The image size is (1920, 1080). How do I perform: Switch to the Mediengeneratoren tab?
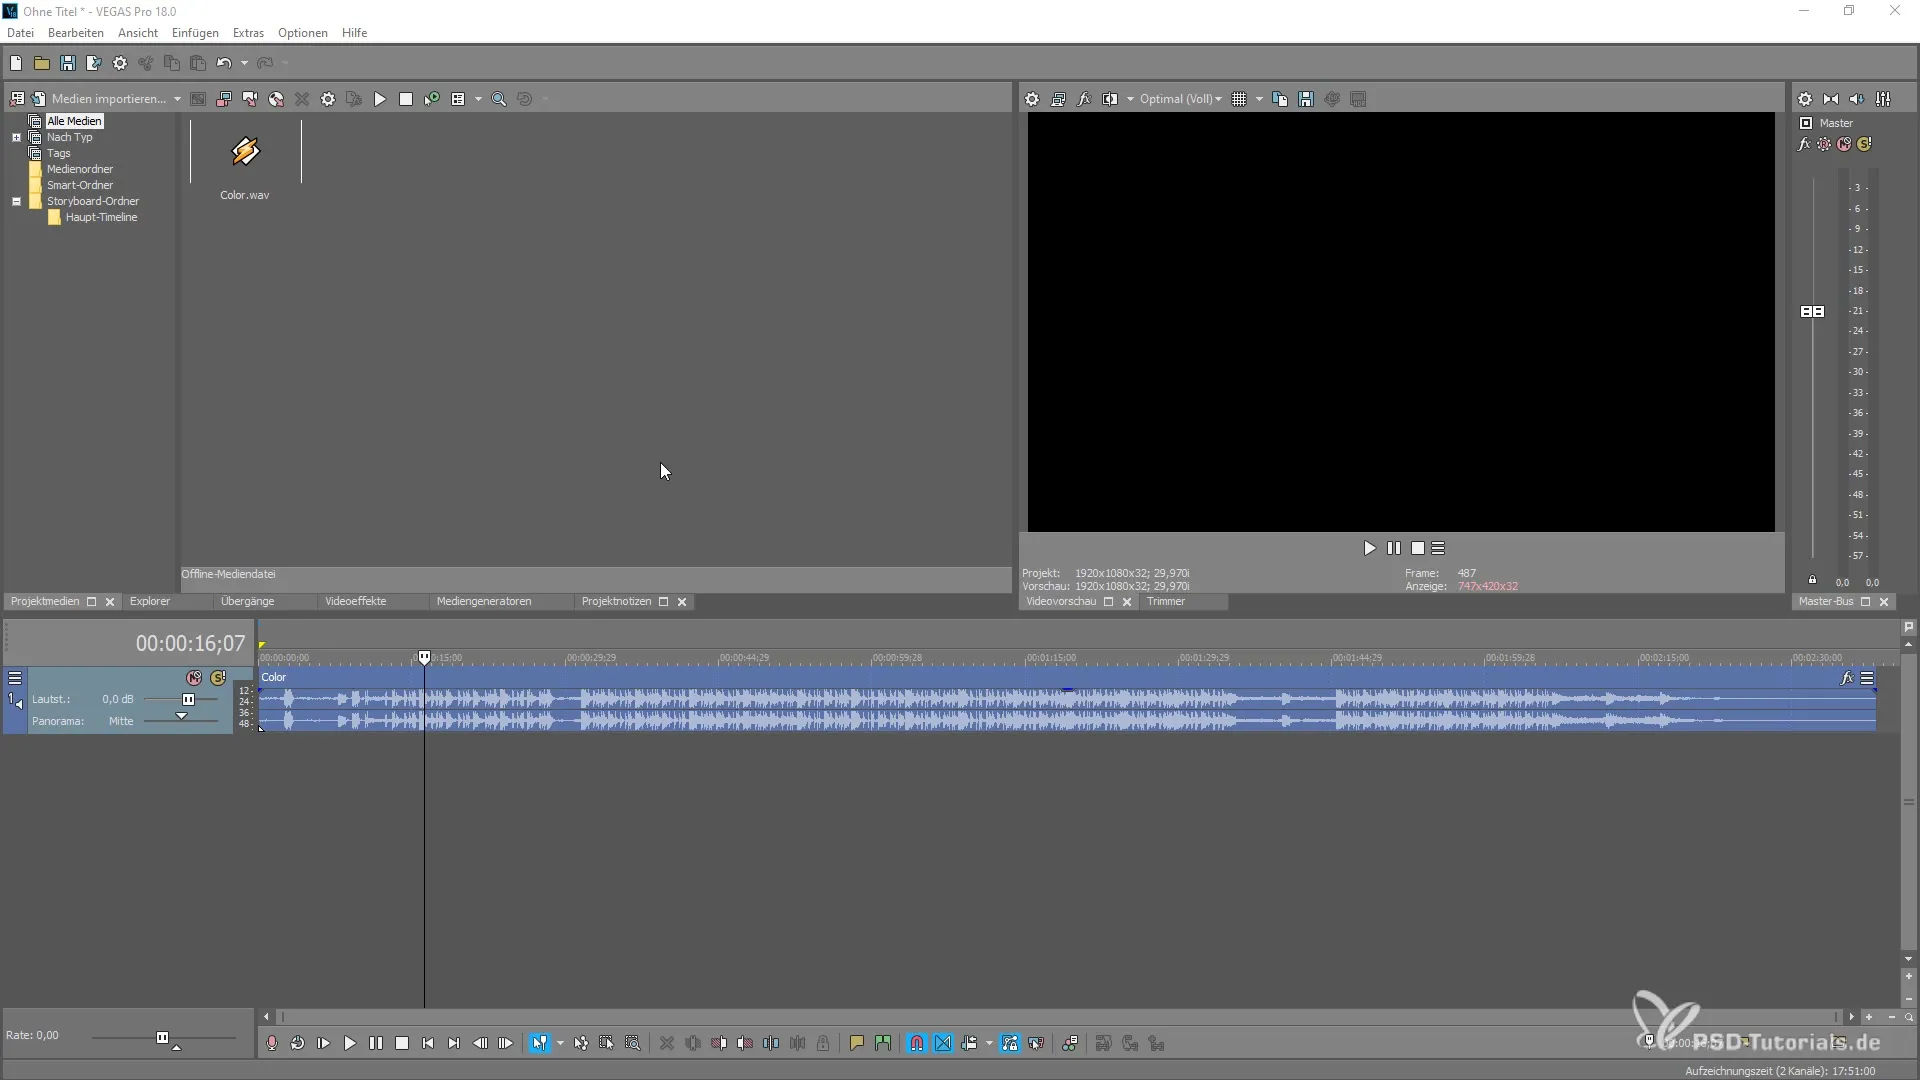[x=484, y=601]
